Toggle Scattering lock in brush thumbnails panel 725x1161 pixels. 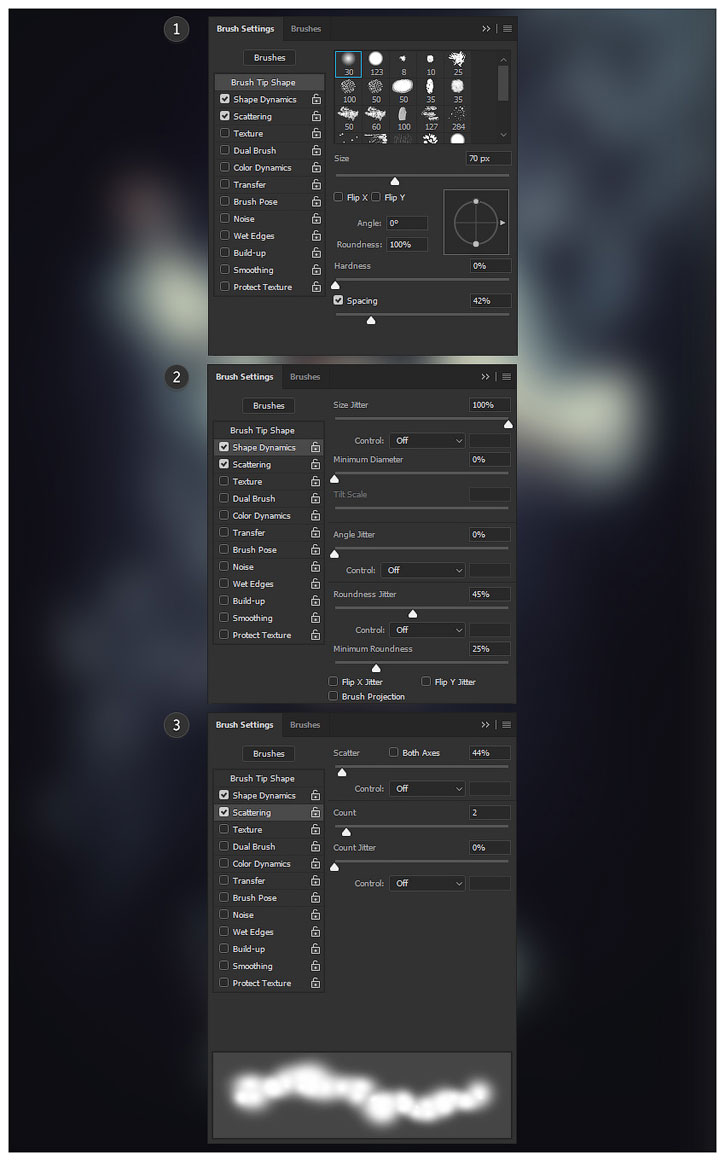[316, 116]
